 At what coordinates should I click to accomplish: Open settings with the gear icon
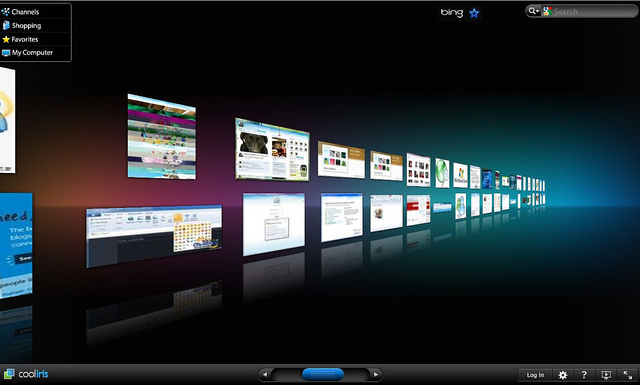tap(563, 375)
